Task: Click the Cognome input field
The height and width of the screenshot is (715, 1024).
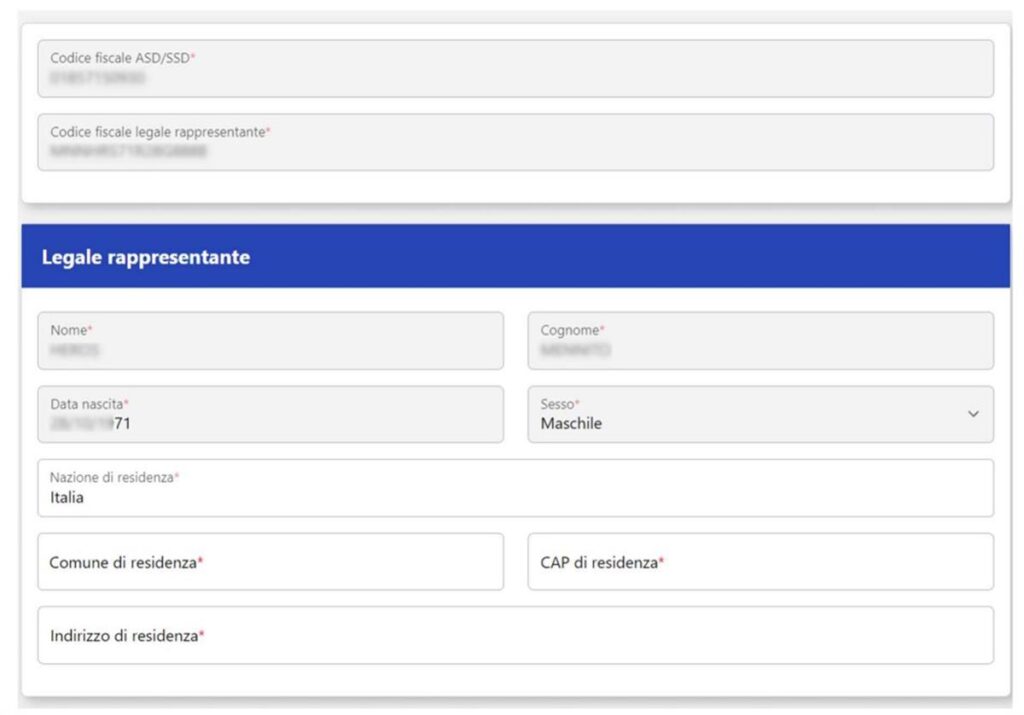Action: [x=760, y=341]
